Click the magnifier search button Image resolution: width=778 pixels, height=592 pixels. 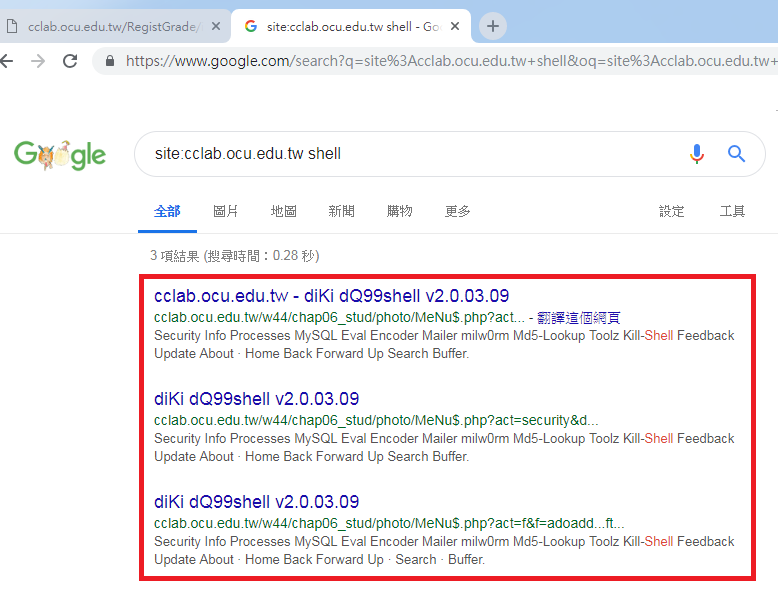point(736,154)
